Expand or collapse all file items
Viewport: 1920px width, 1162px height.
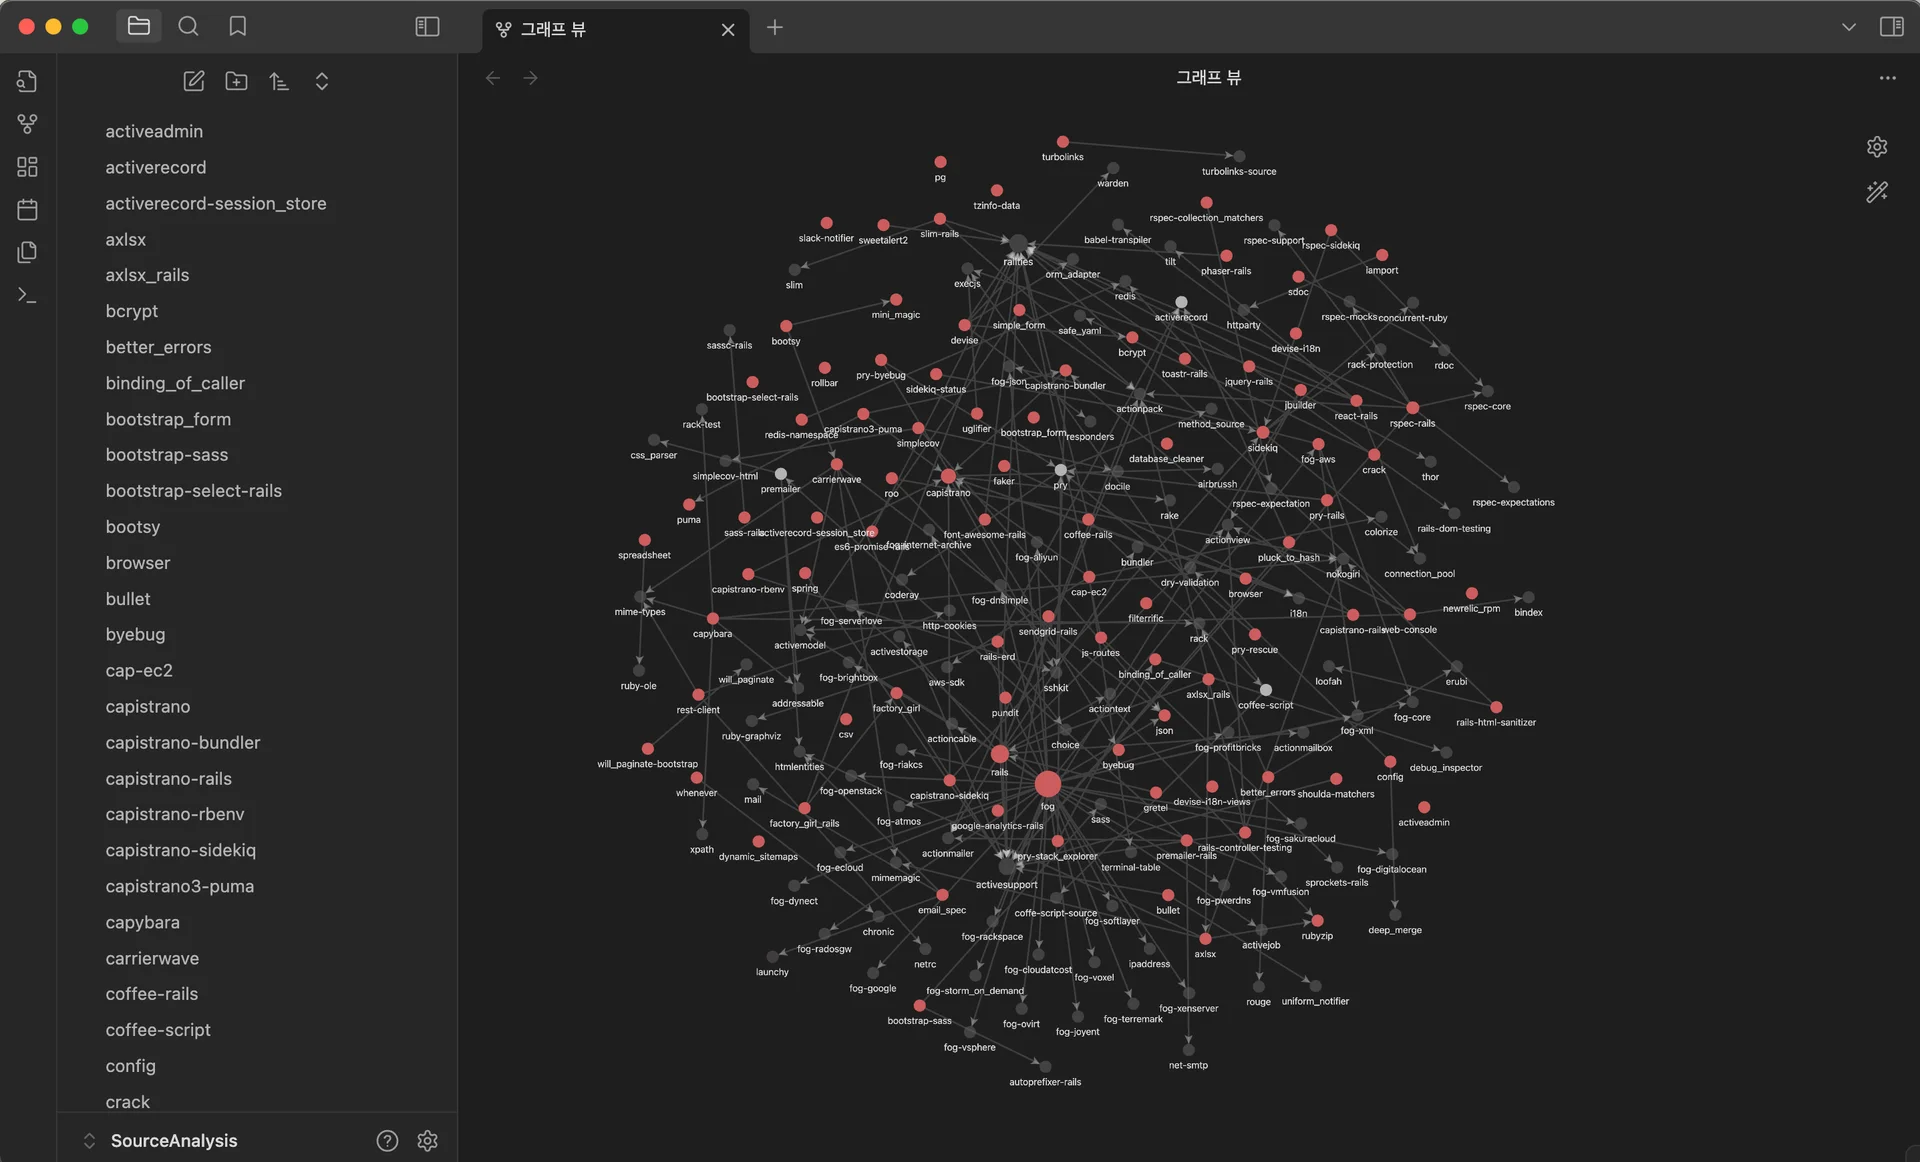(x=321, y=81)
